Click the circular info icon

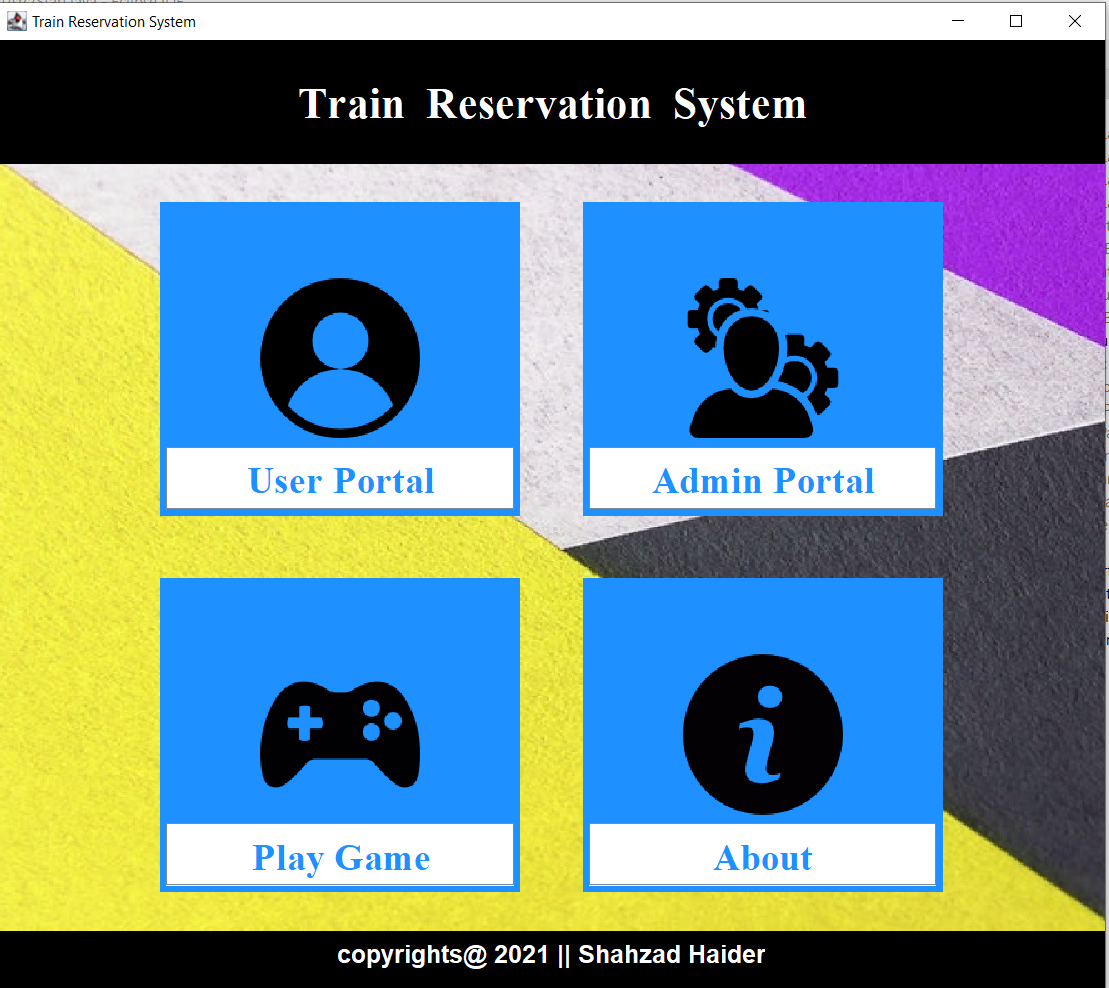coord(762,734)
